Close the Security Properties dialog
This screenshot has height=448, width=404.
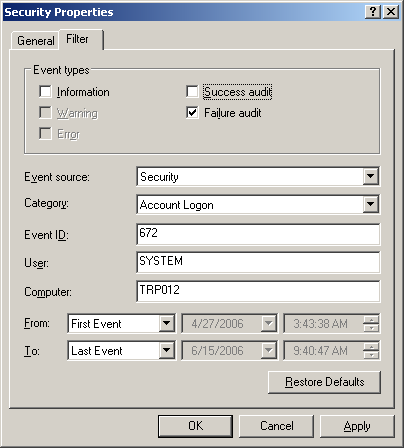[x=391, y=12]
